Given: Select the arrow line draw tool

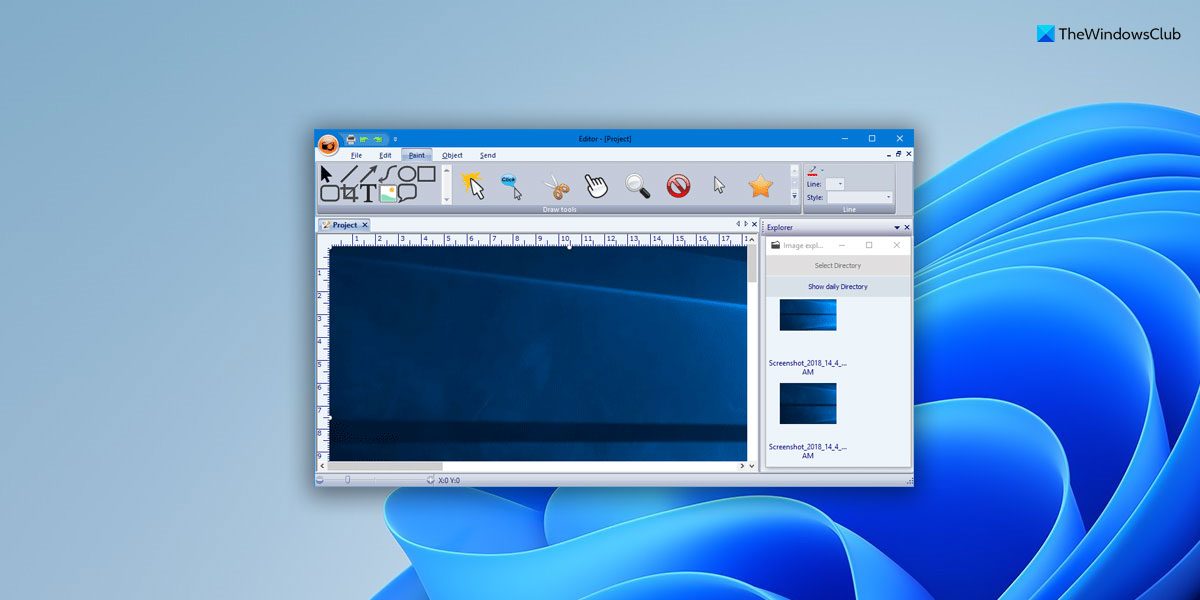Looking at the screenshot, I should pos(369,175).
